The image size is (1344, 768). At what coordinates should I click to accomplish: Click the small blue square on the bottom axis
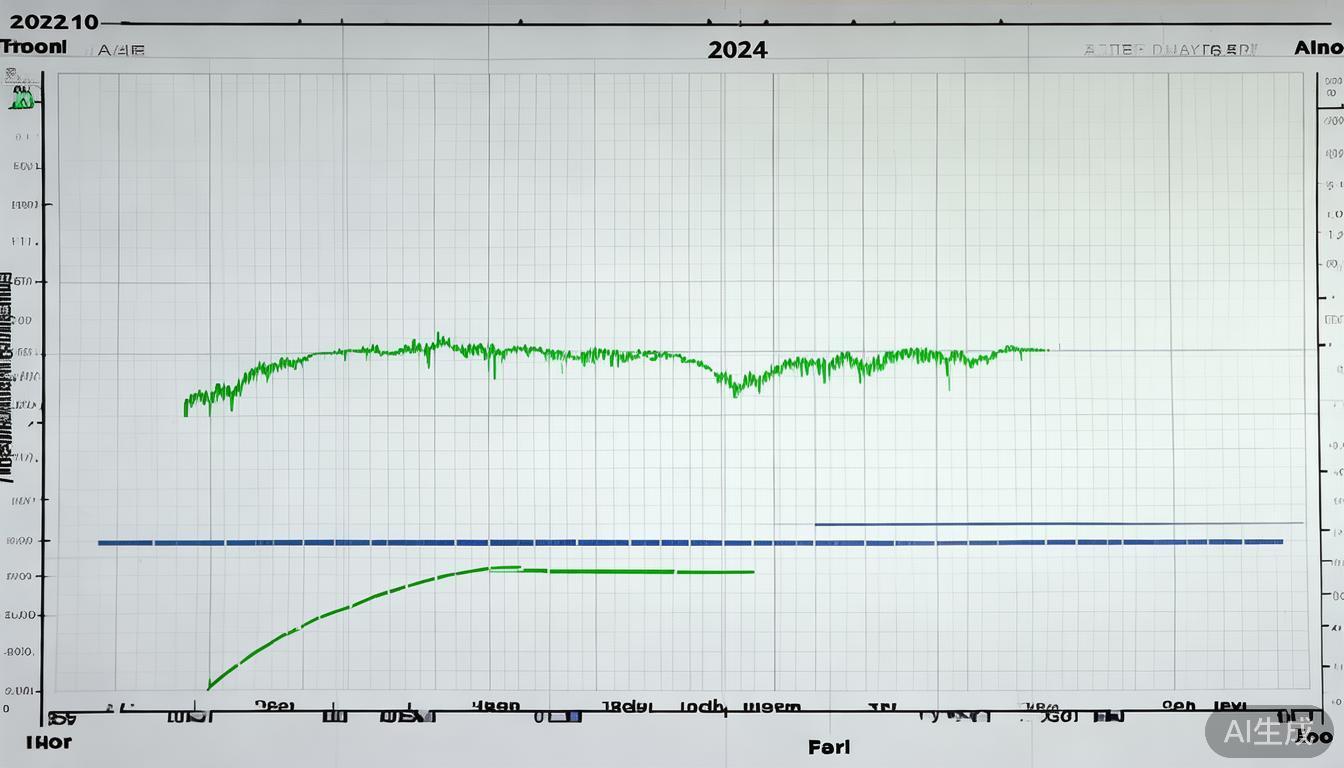571,716
